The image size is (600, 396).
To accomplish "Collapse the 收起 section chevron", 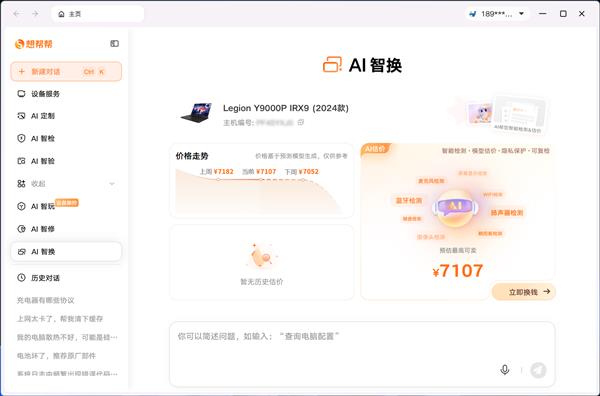I will tap(112, 184).
